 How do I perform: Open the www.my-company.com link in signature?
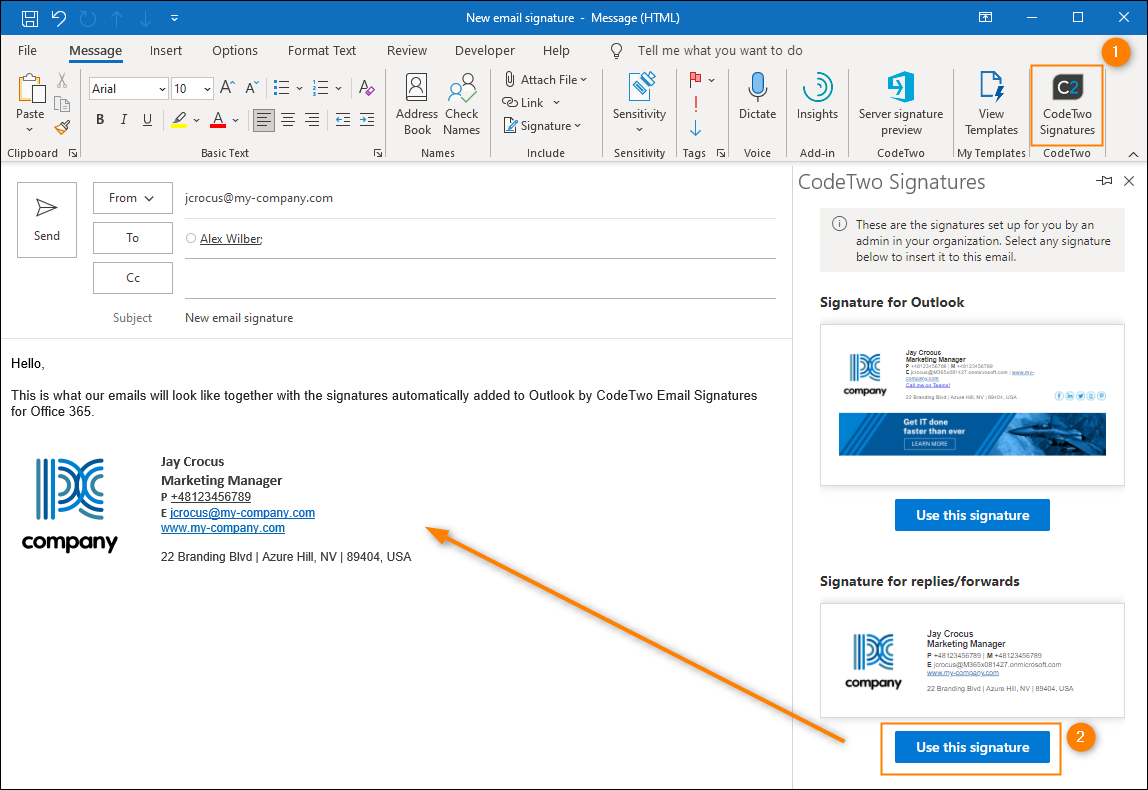[x=223, y=528]
